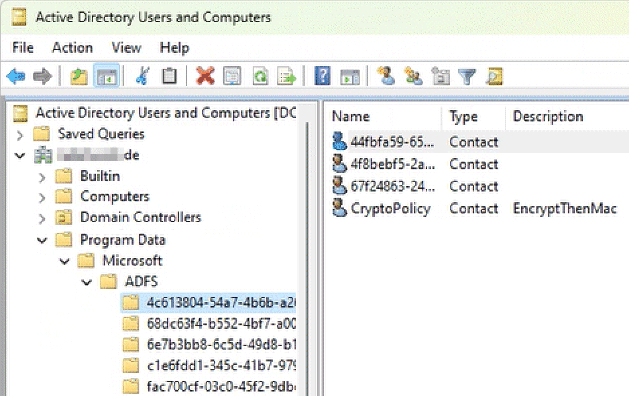
Task: Select the Microsoft tree item
Action: click(132, 260)
